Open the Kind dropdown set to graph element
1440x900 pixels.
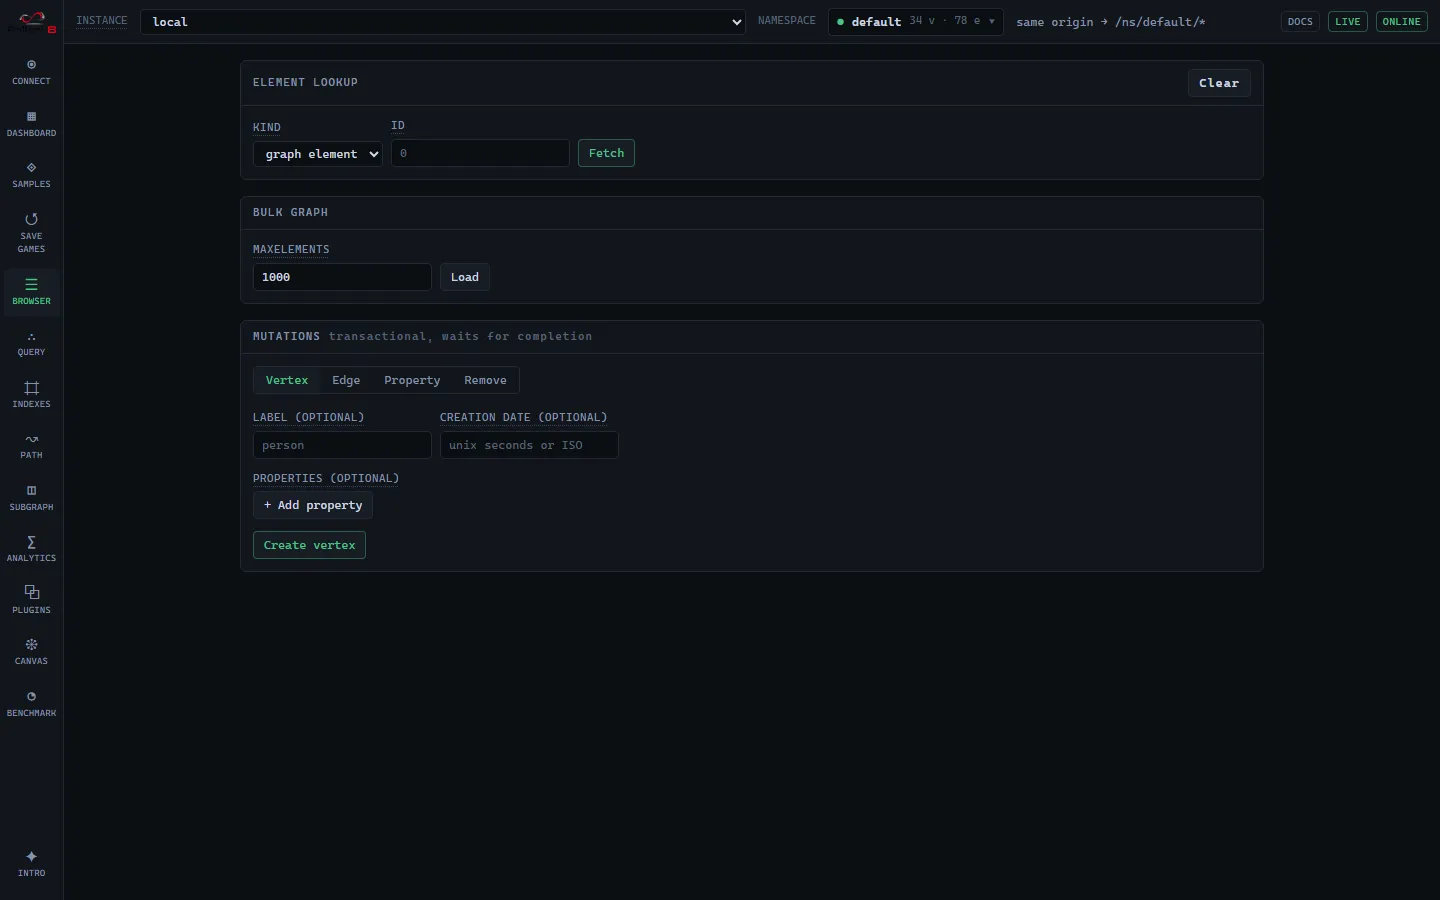click(x=318, y=154)
